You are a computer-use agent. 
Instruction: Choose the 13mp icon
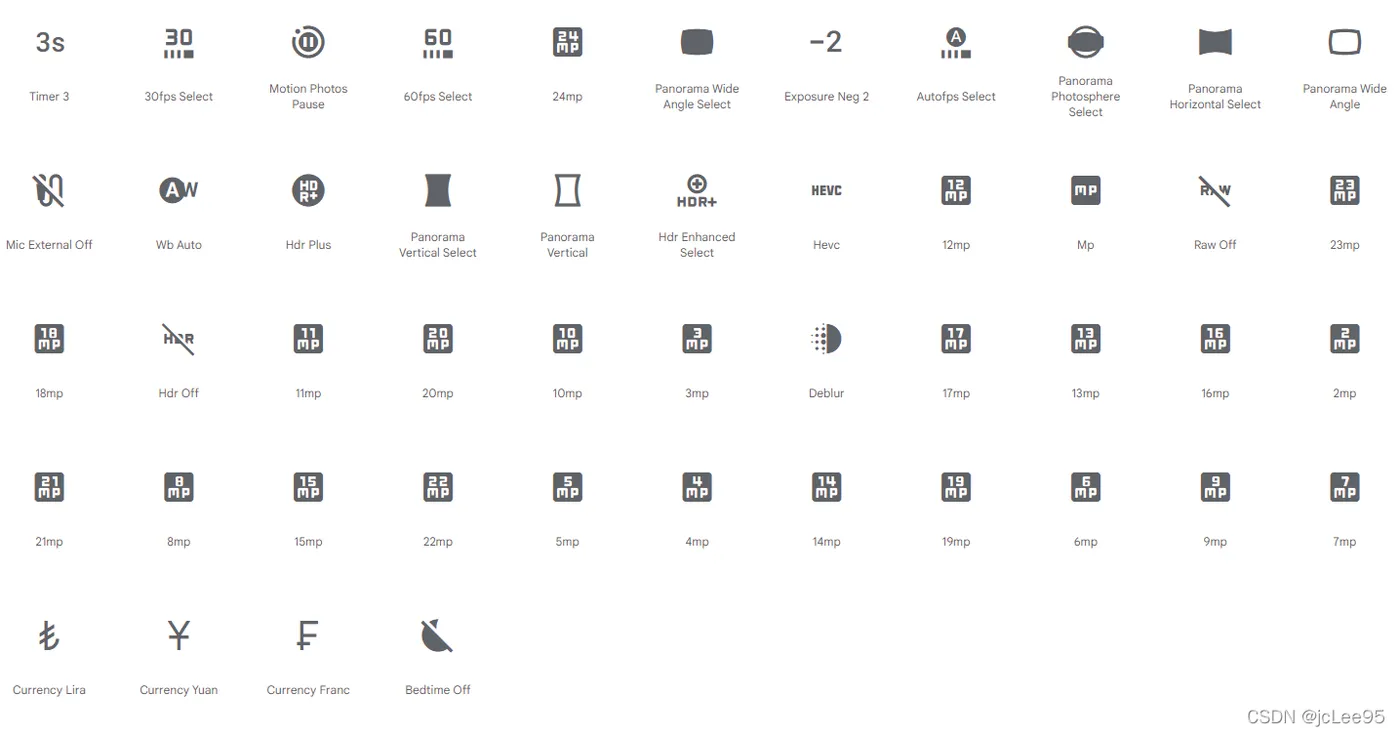pyautogui.click(x=1085, y=339)
